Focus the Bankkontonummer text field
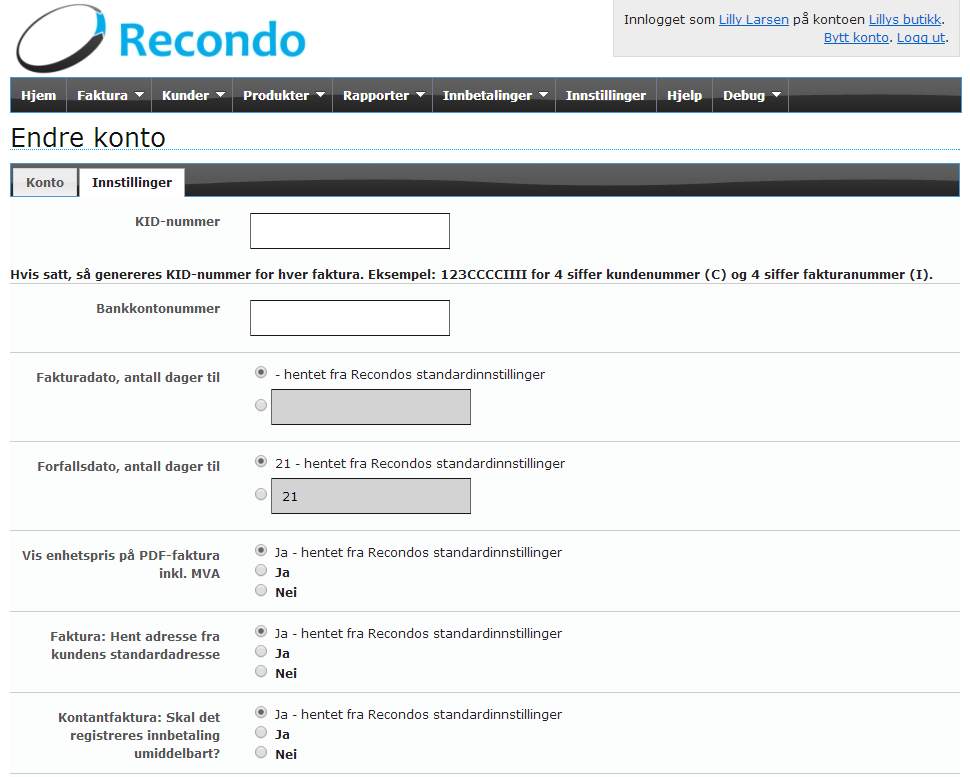The image size is (970, 777). click(x=349, y=318)
